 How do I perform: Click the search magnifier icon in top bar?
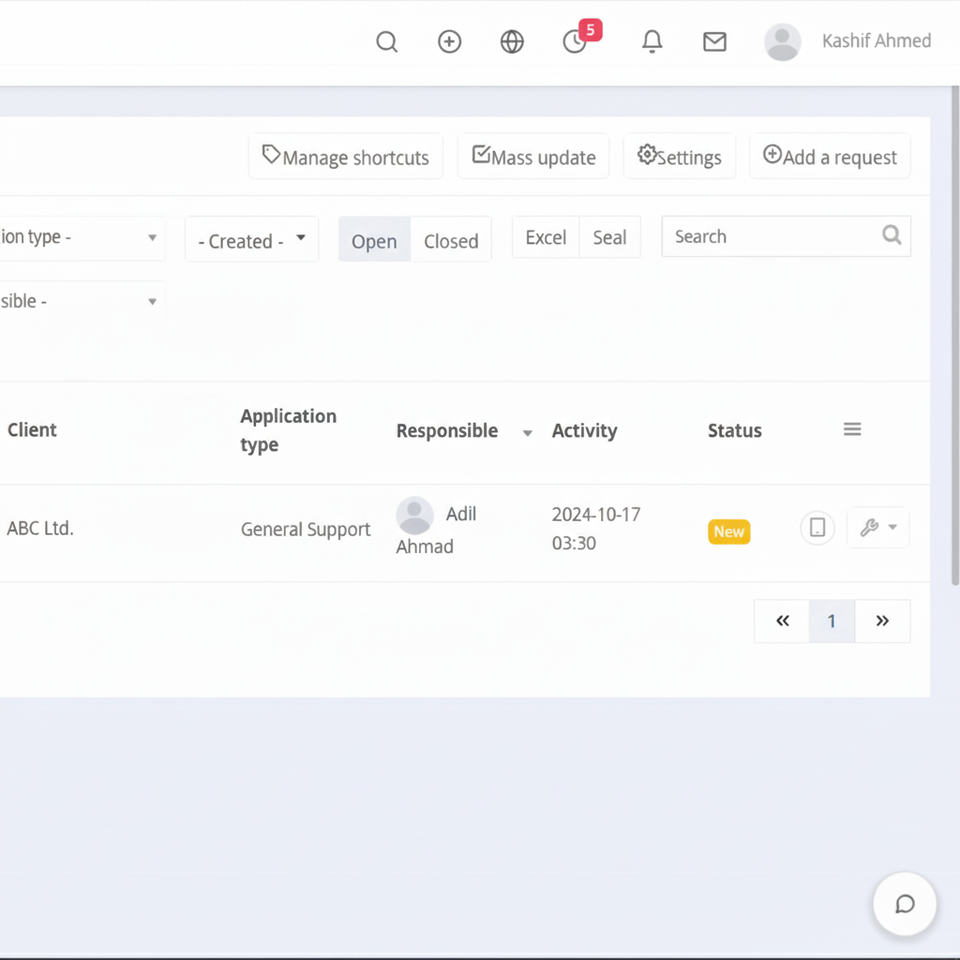pyautogui.click(x=387, y=42)
